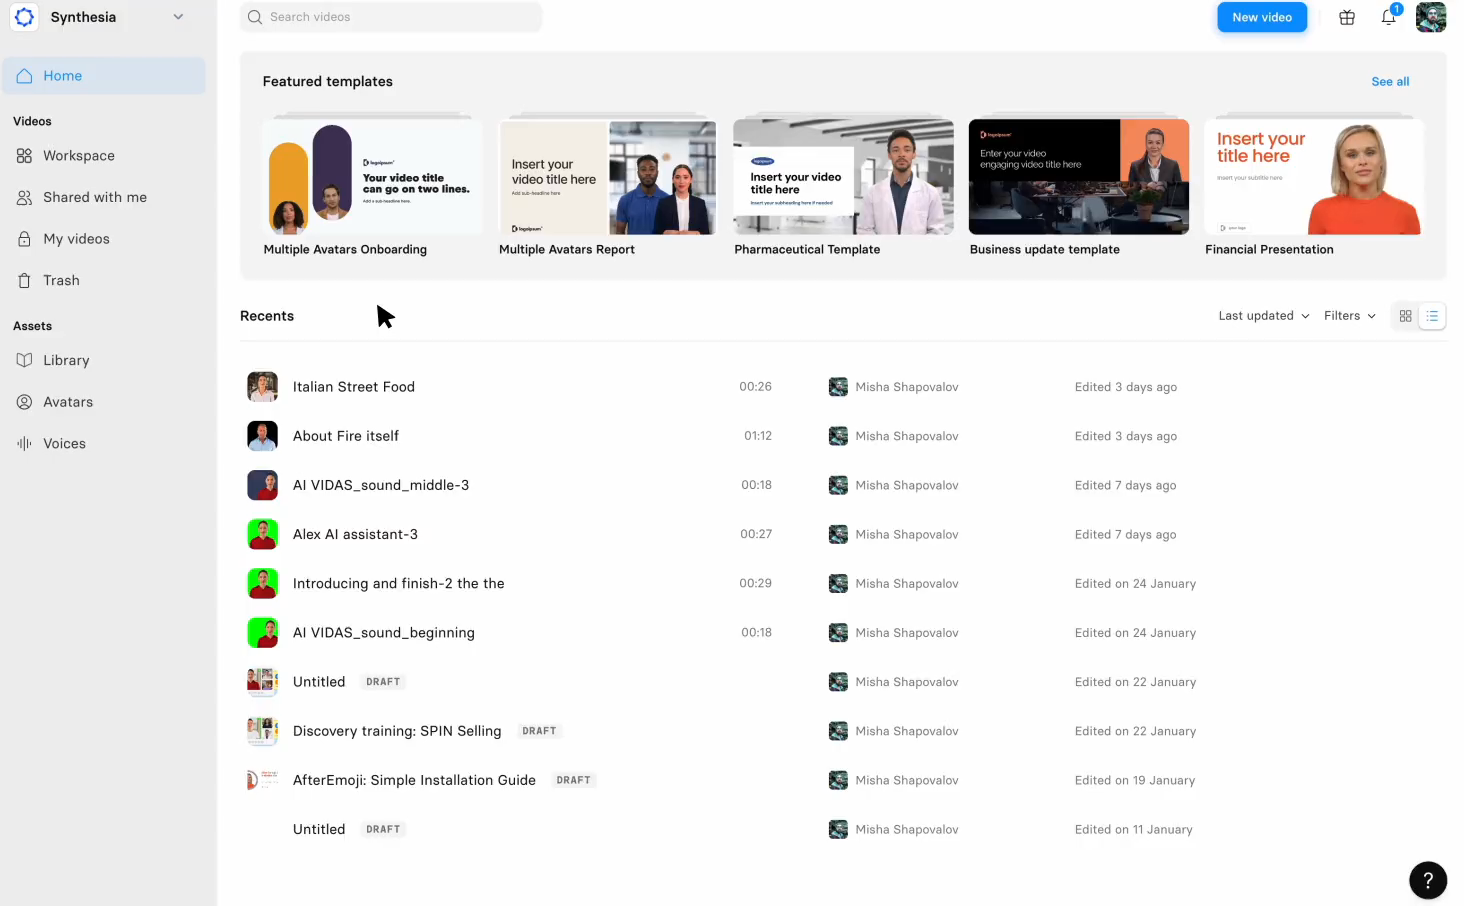
Task: Open the Last updated sort dropdown
Action: [x=1263, y=316]
